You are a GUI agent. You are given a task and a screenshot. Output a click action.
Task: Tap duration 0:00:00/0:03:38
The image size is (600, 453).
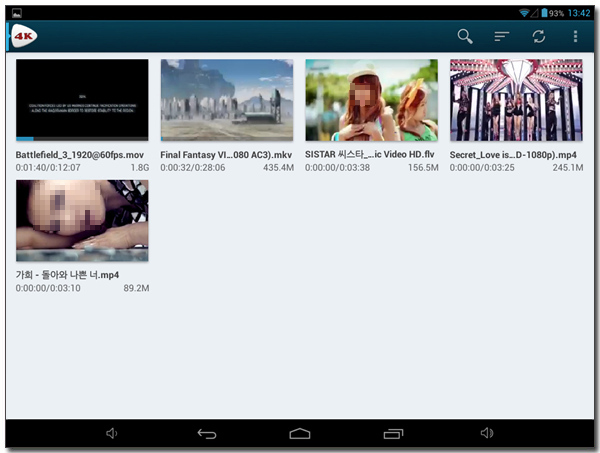click(x=338, y=168)
